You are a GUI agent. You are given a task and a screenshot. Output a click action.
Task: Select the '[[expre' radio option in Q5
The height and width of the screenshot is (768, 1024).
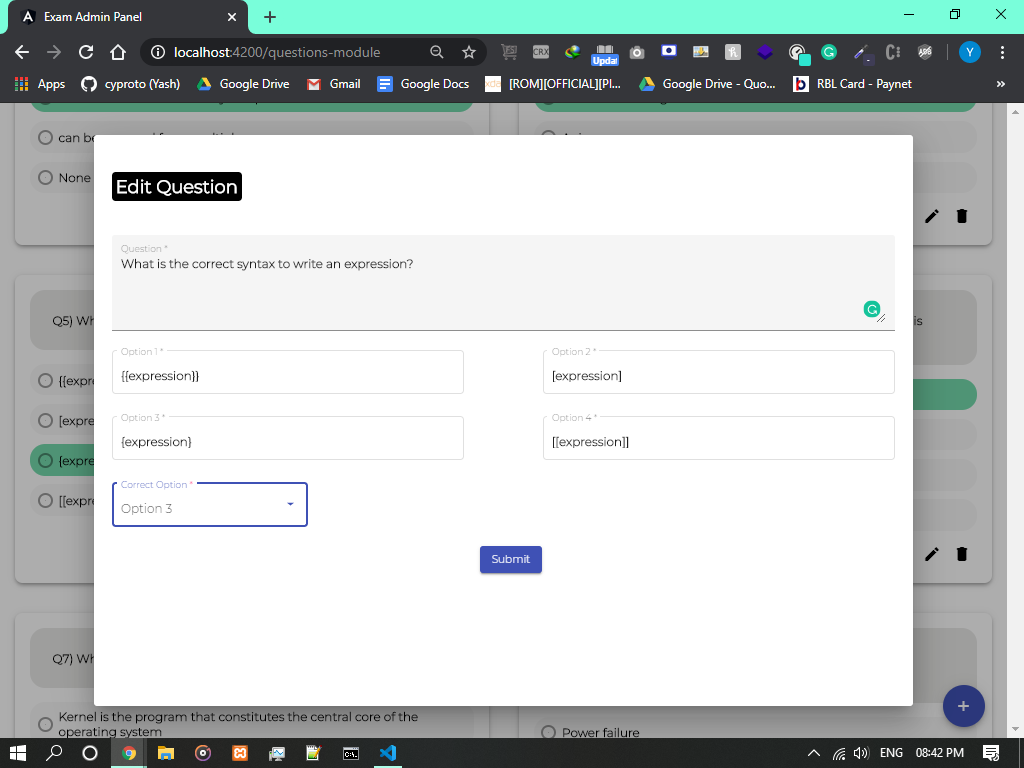pyautogui.click(x=45, y=501)
